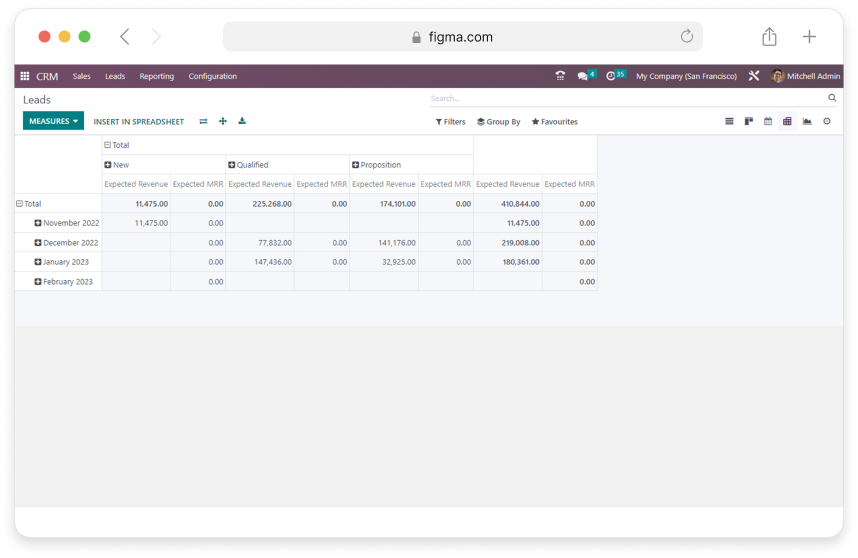Go back with browser back arrow
The height and width of the screenshot is (558, 858).
[125, 37]
